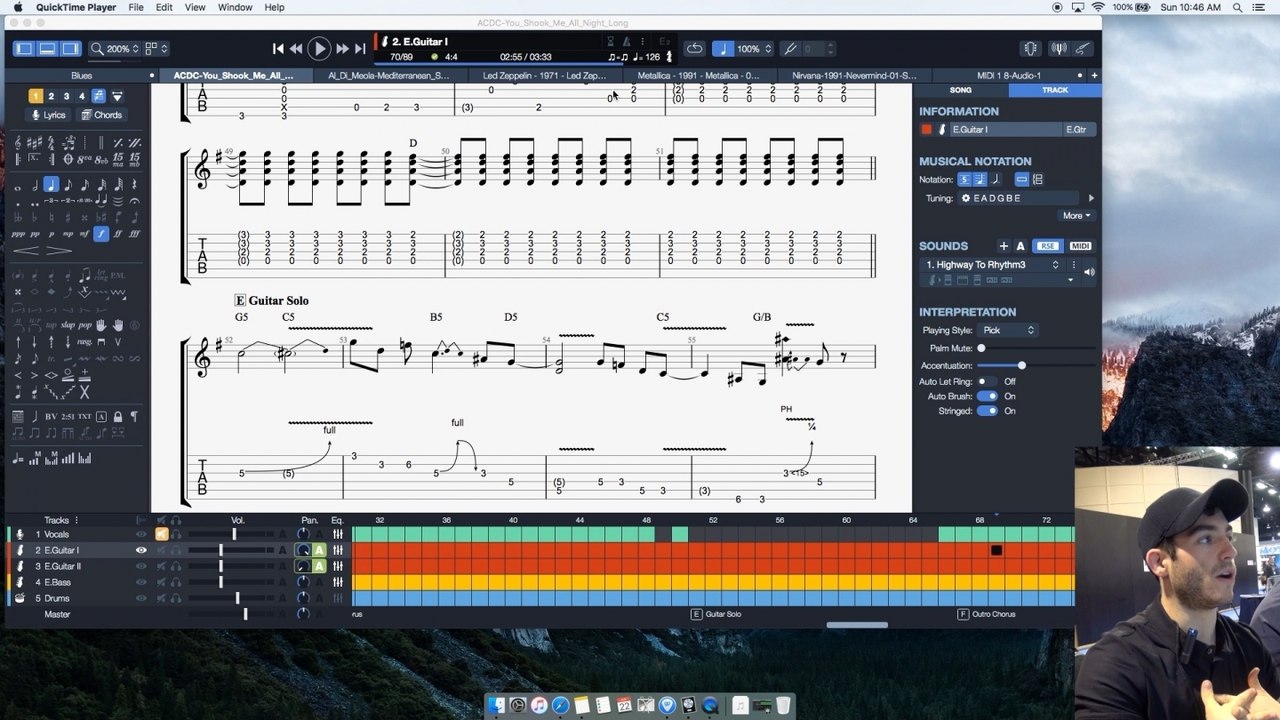Jump to the first bar
The height and width of the screenshot is (720, 1280).
[x=278, y=48]
